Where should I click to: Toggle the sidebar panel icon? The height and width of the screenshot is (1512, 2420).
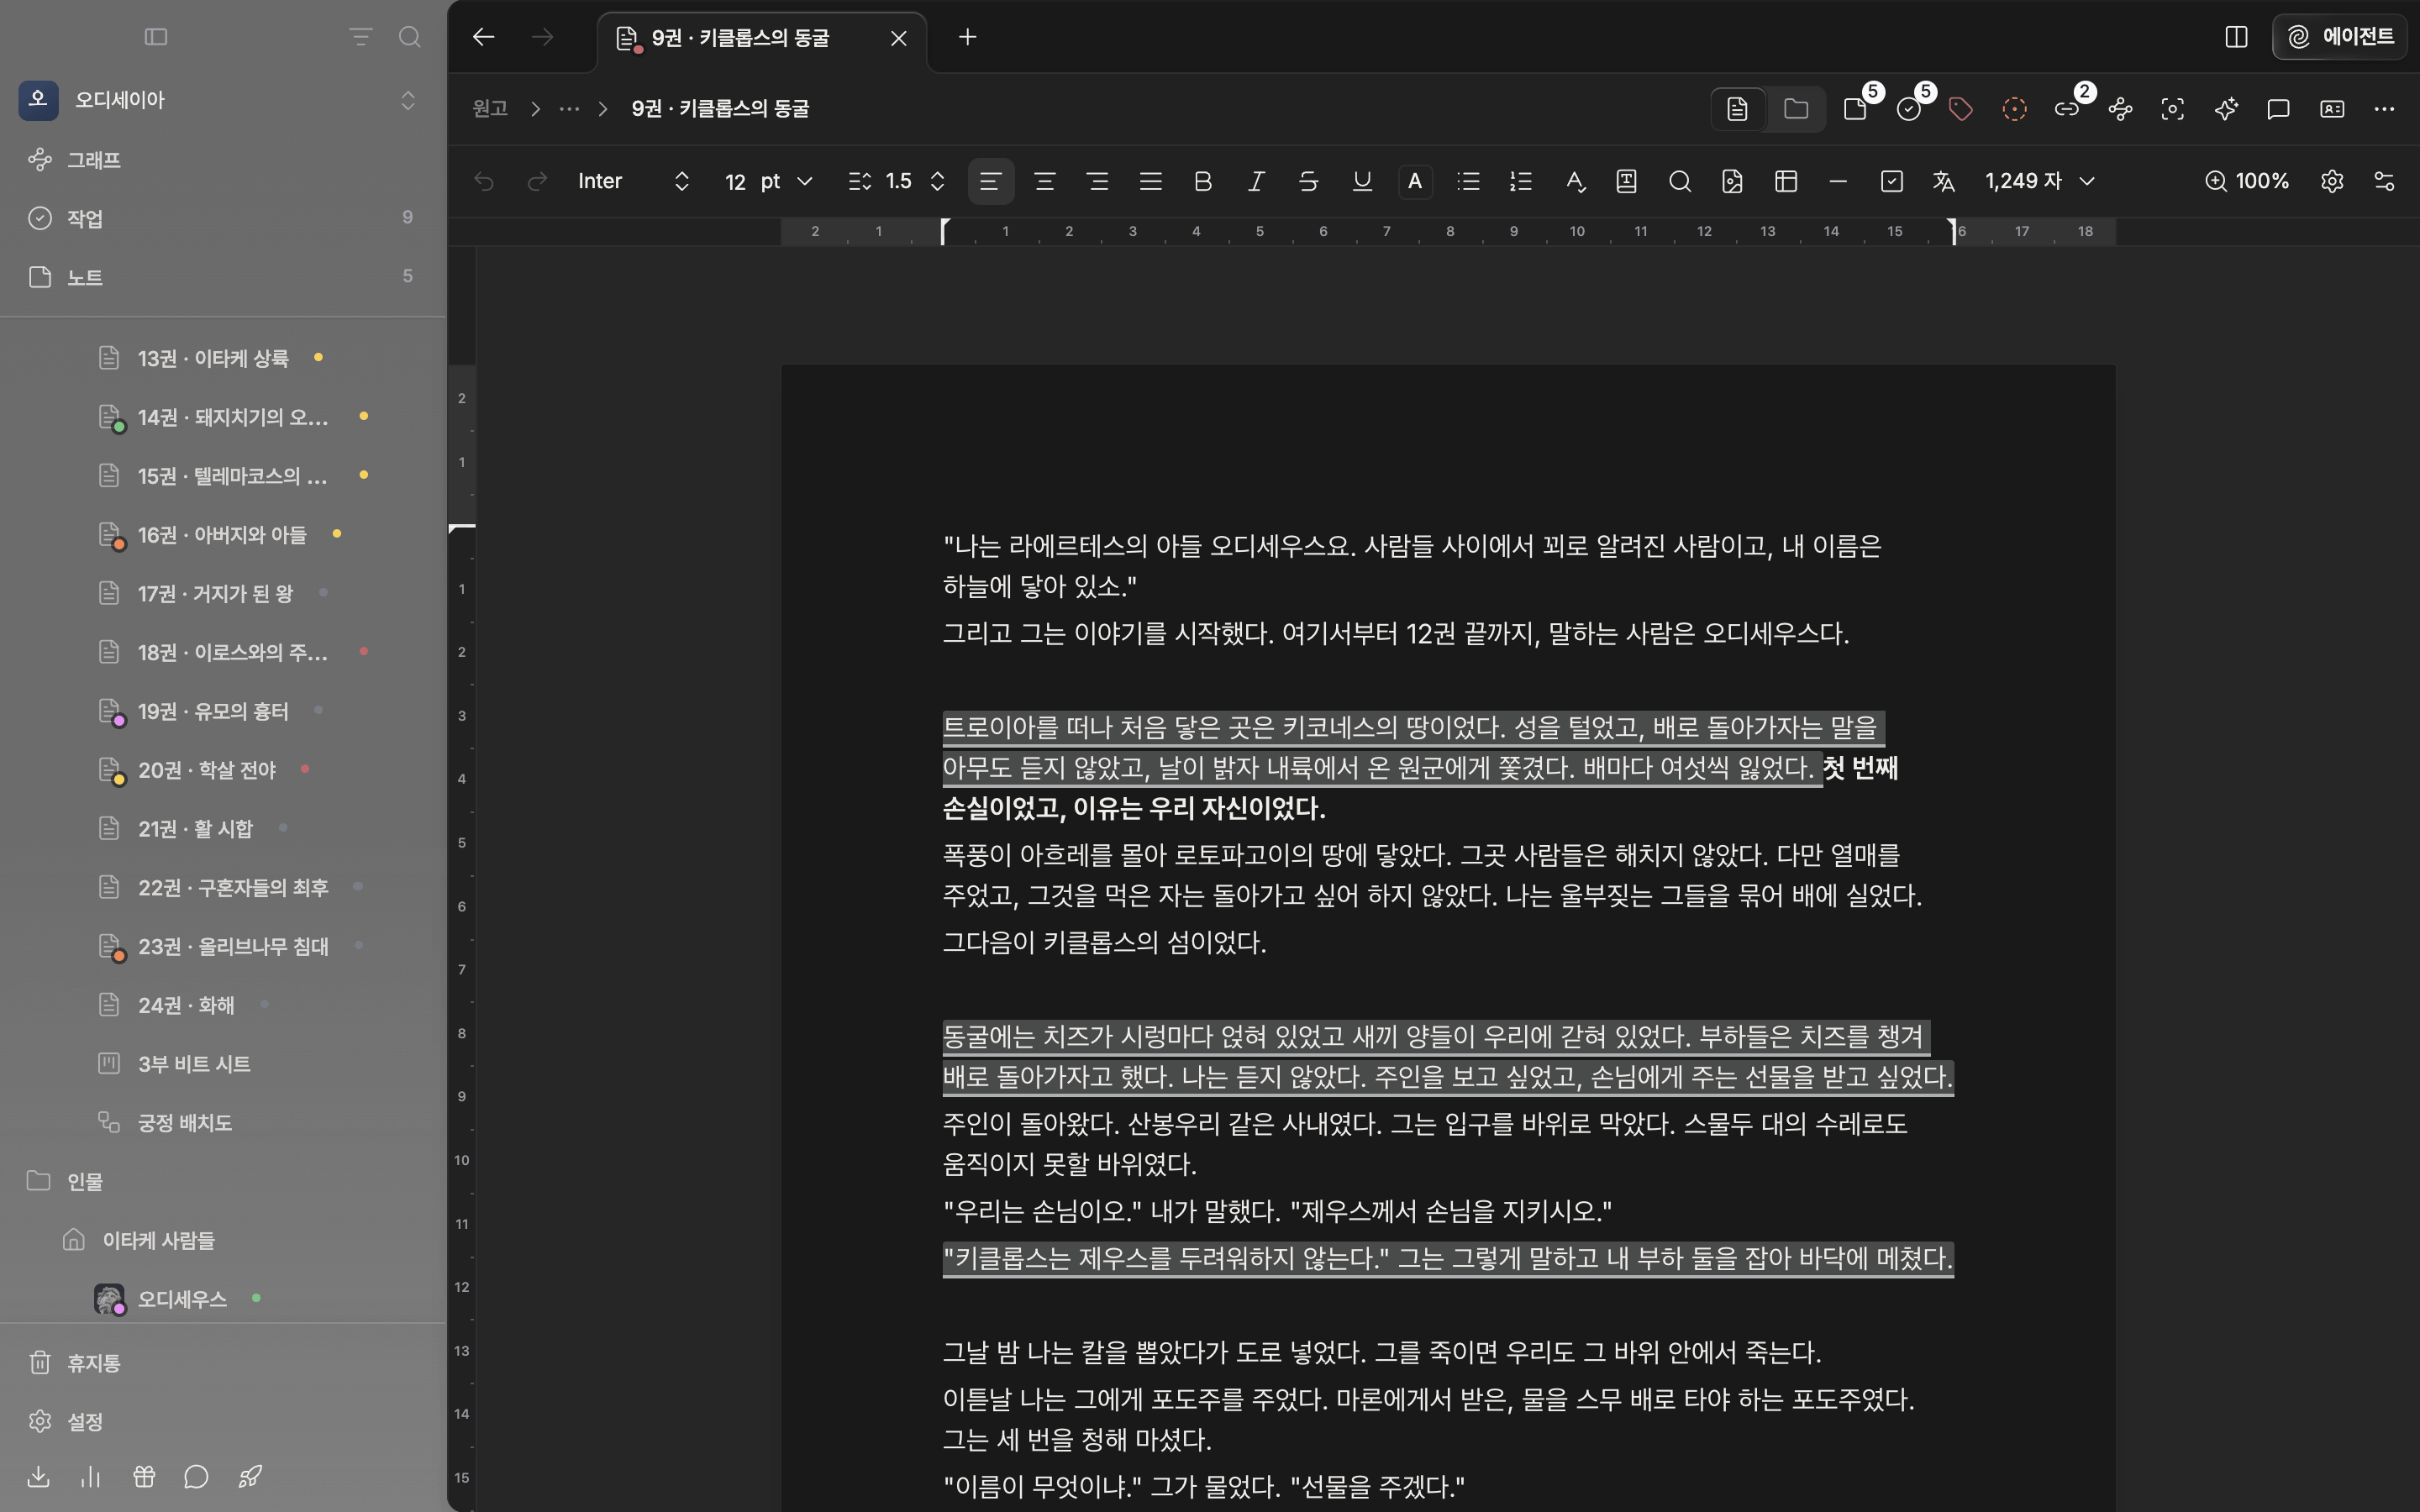pyautogui.click(x=156, y=37)
